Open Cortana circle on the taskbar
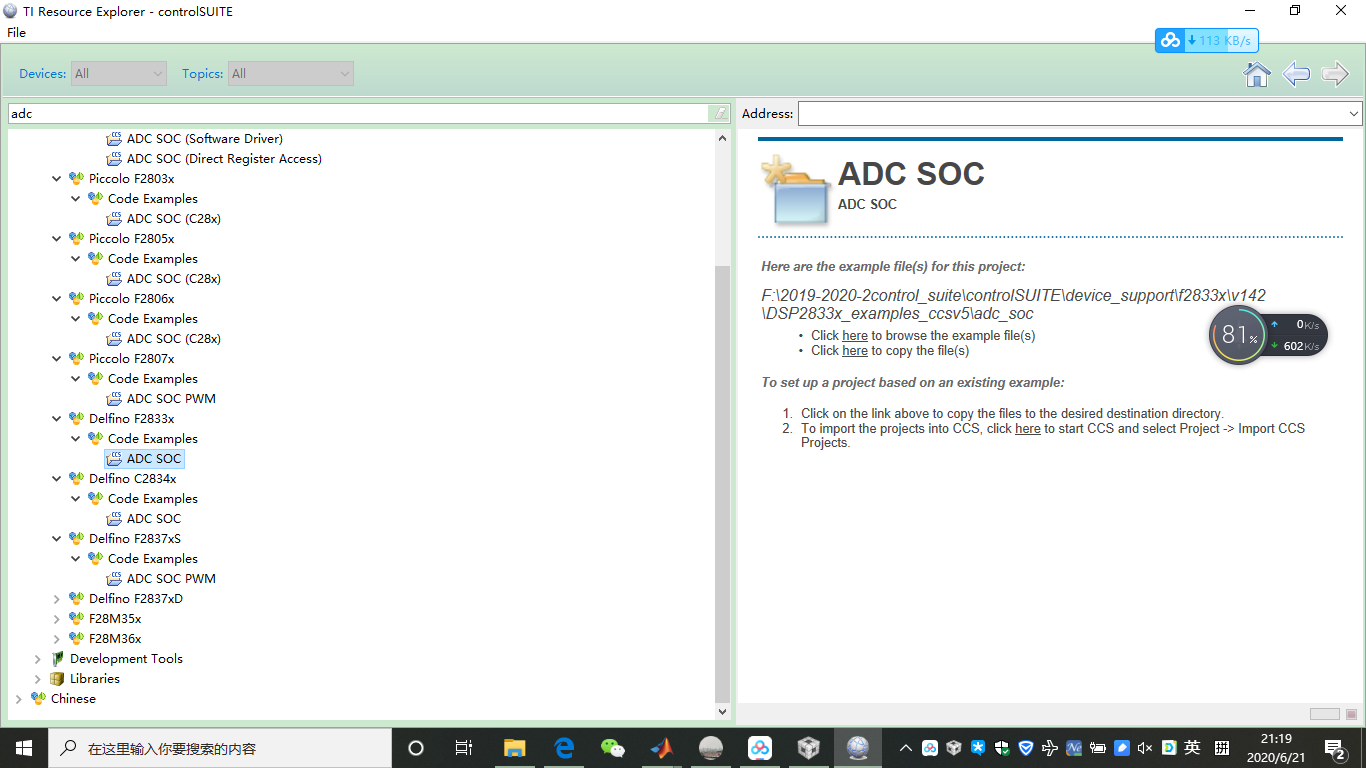This screenshot has width=1366, height=768. 416,748
